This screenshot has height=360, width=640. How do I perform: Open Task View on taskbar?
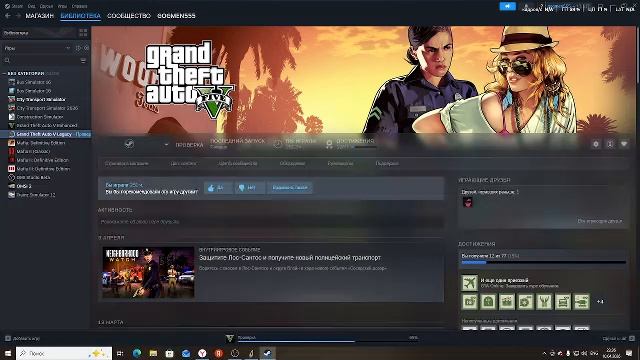pos(120,353)
